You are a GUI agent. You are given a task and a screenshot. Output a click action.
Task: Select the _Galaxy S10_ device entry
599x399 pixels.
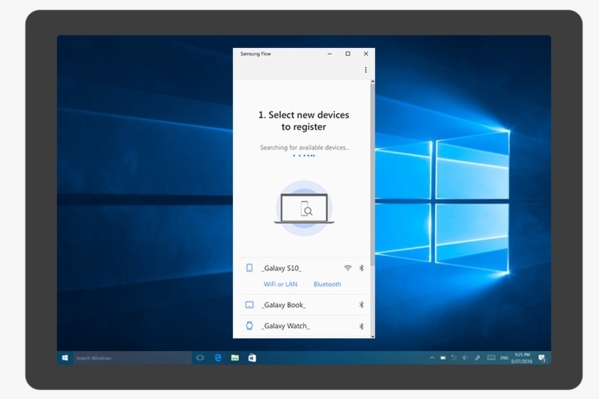point(304,268)
